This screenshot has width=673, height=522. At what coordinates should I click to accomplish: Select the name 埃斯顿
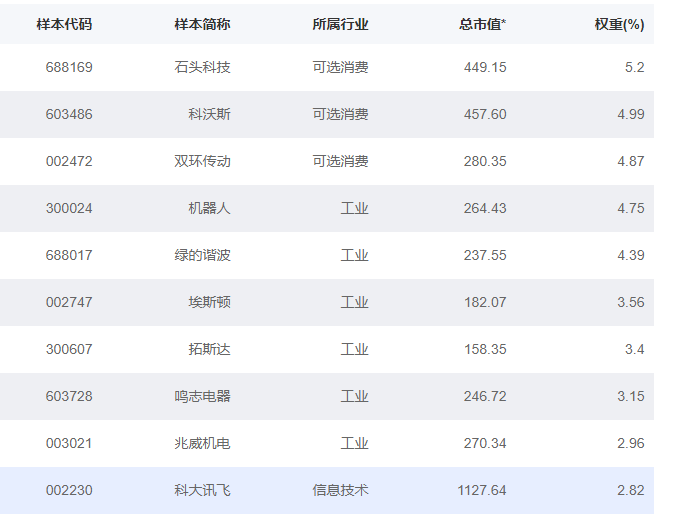209,302
